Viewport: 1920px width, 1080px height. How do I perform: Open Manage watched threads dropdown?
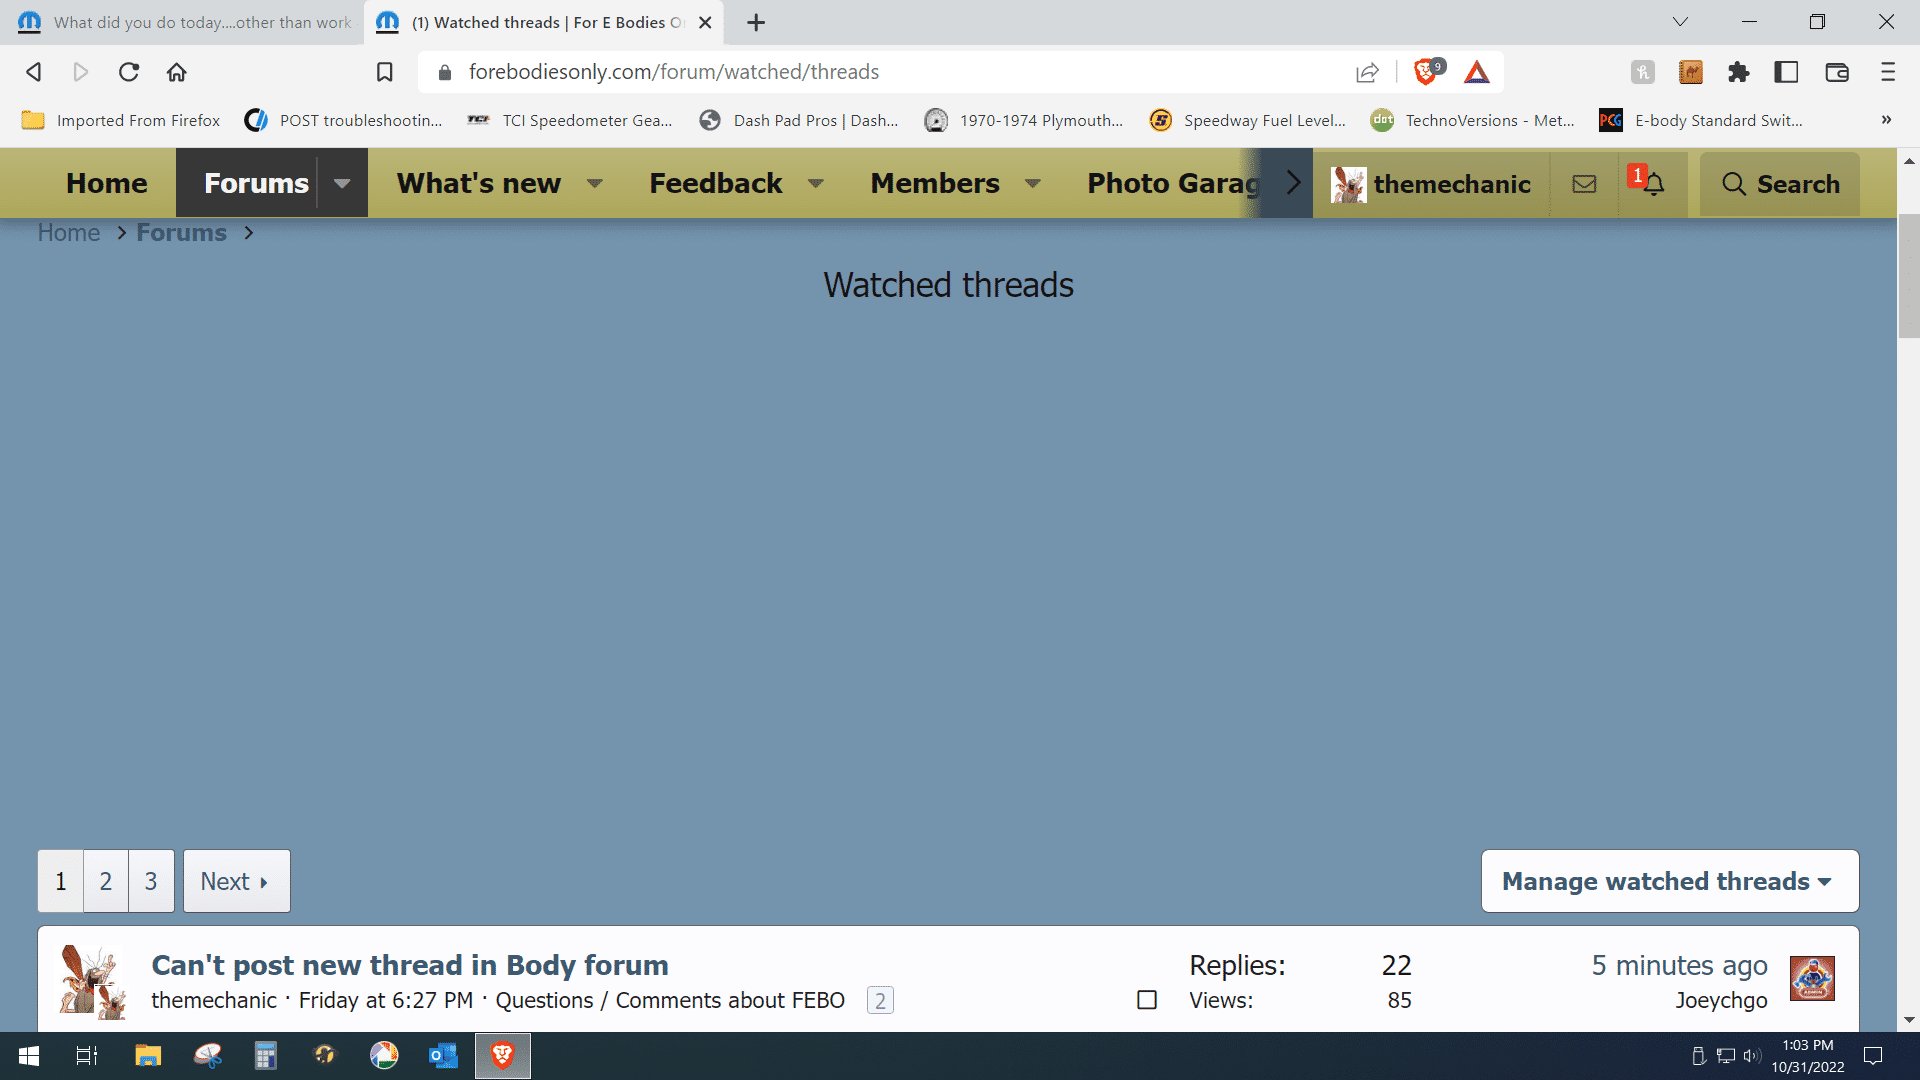pyautogui.click(x=1669, y=881)
